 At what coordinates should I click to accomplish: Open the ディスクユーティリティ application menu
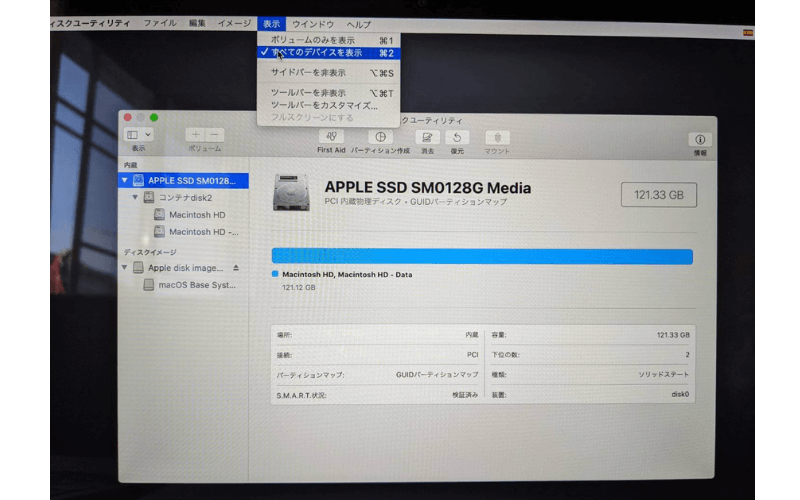coord(91,23)
